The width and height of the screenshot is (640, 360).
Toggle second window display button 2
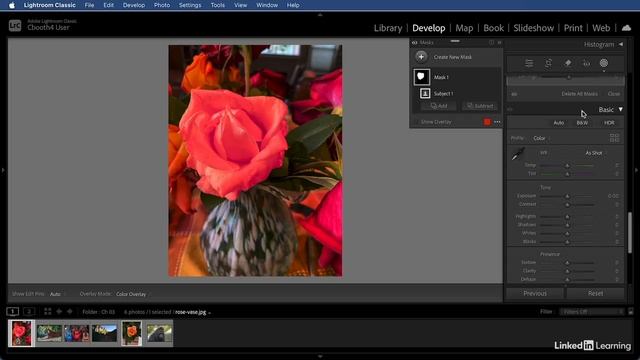coord(29,312)
